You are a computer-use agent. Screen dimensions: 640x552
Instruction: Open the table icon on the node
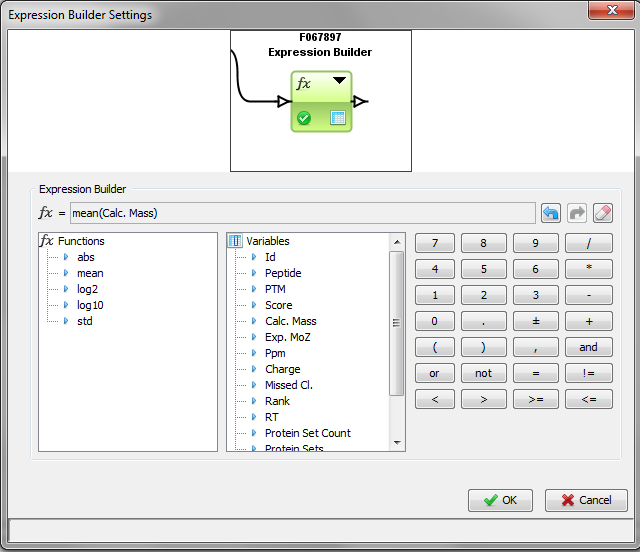tap(338, 118)
